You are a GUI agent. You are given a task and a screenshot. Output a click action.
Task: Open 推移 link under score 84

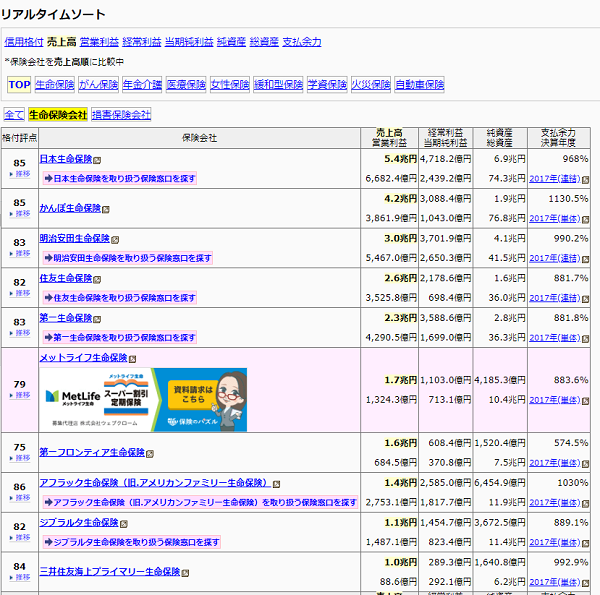pos(22,577)
